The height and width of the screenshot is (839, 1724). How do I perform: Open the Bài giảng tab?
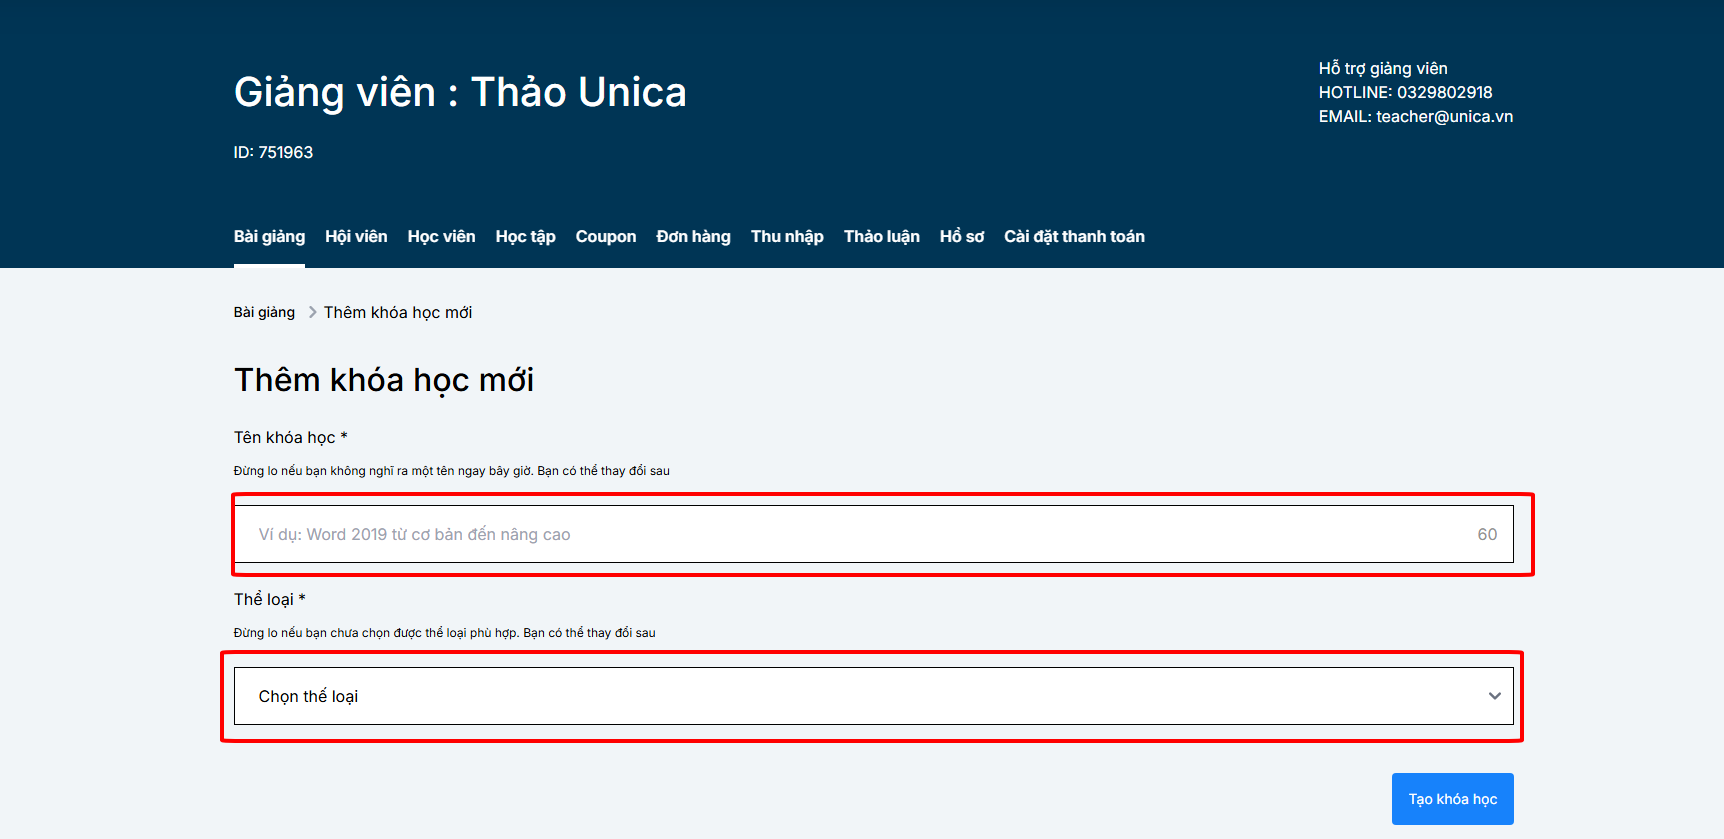tap(269, 237)
